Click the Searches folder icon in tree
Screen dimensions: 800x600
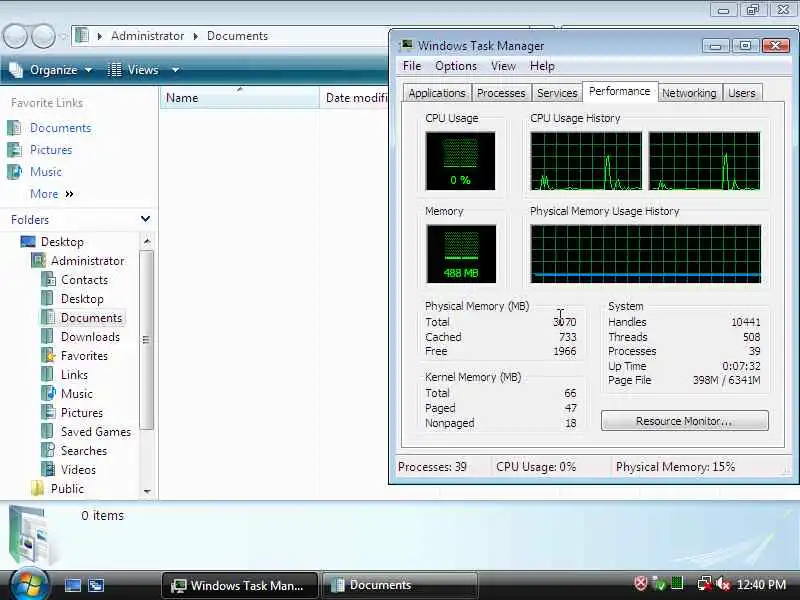coord(48,451)
